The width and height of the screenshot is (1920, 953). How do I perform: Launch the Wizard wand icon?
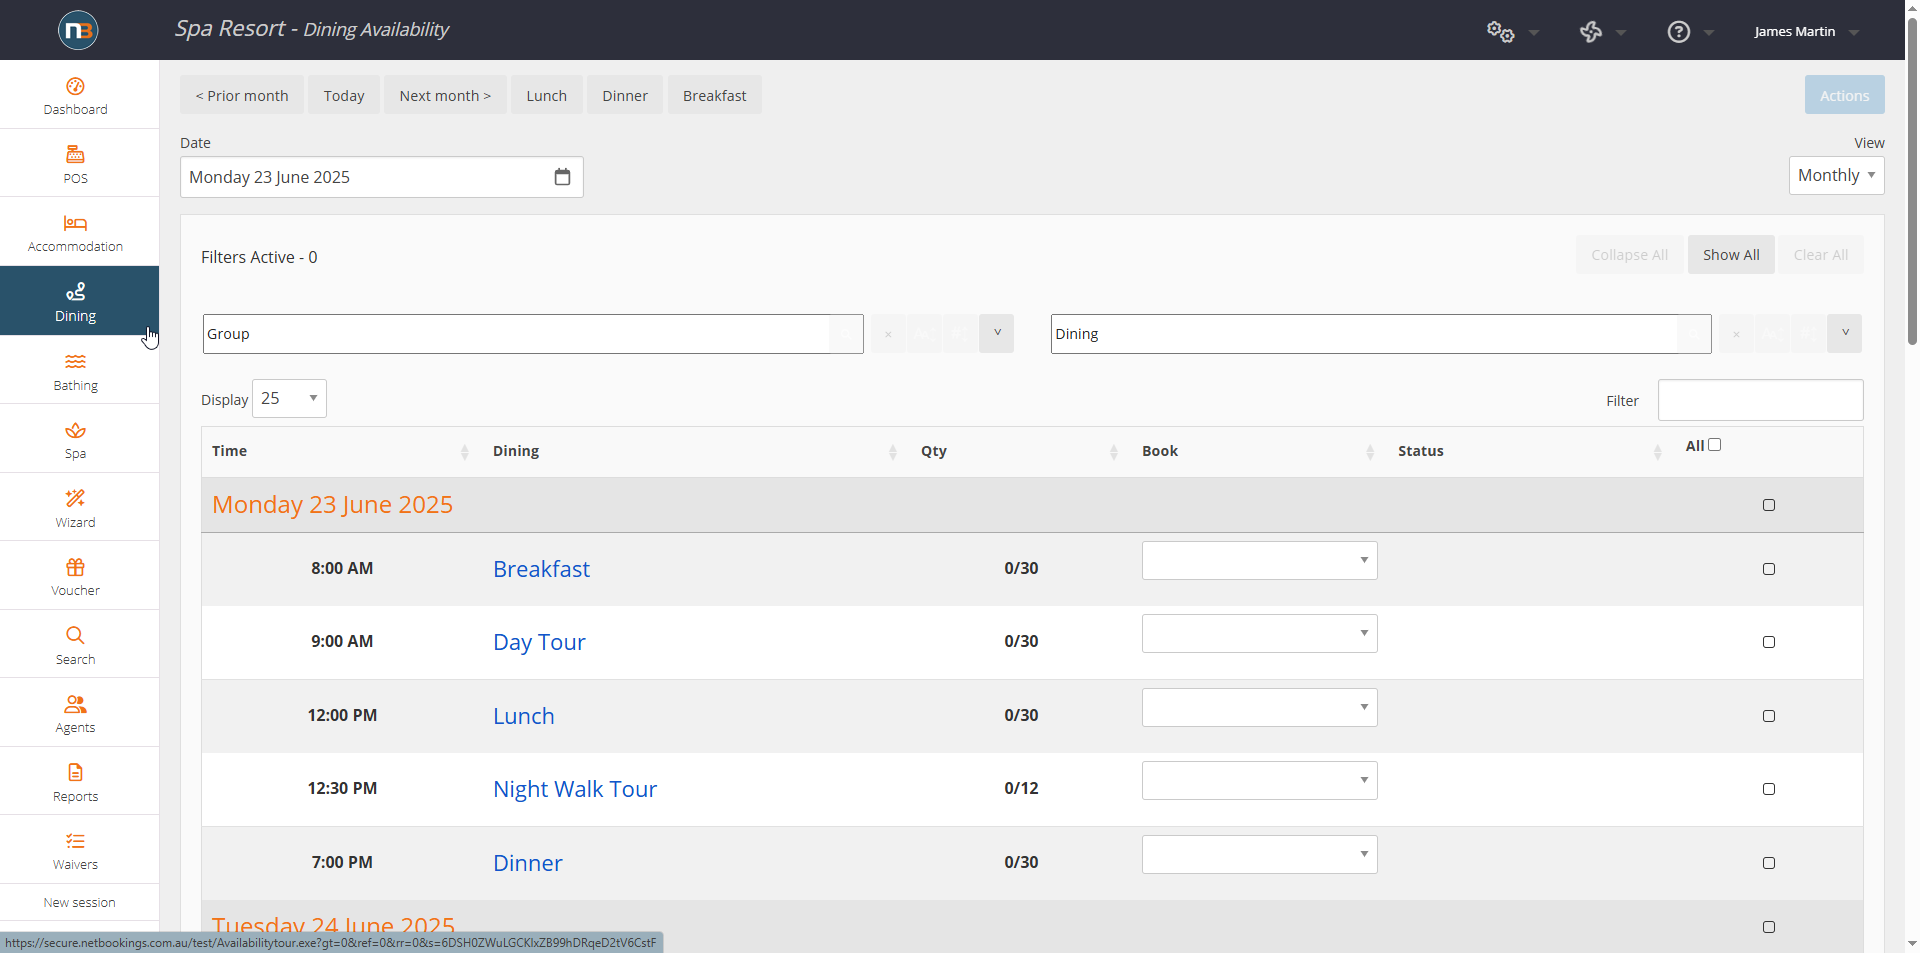pyautogui.click(x=75, y=498)
